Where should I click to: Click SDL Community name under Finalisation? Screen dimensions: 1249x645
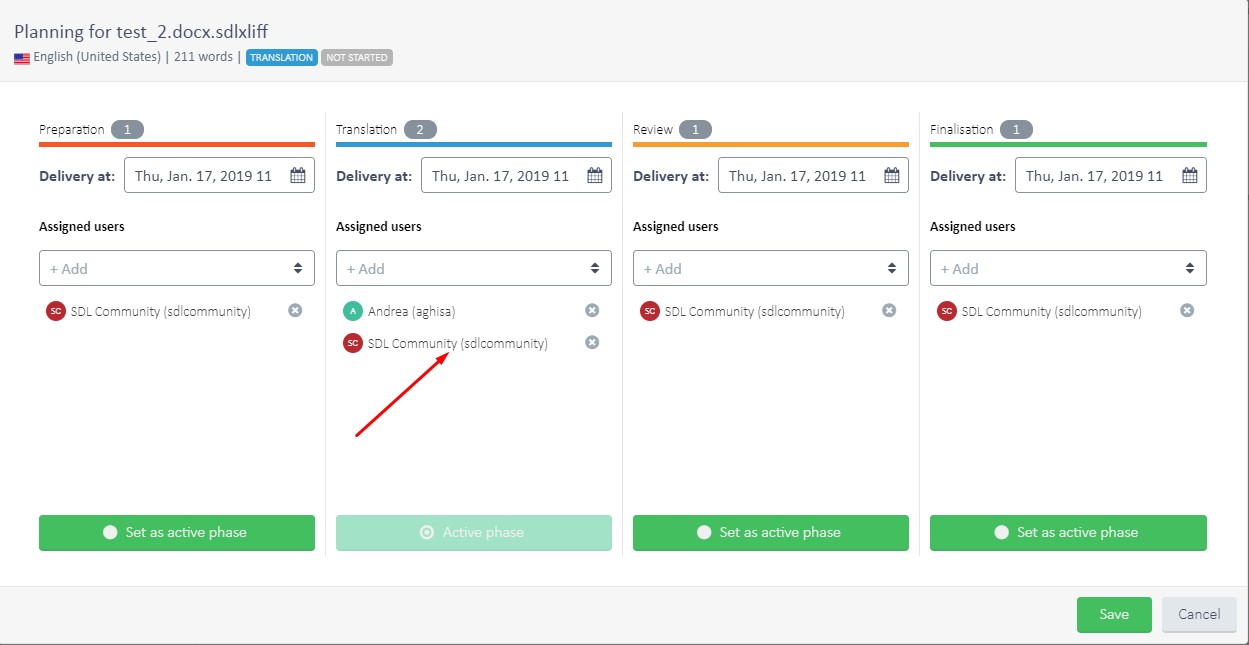click(1052, 311)
